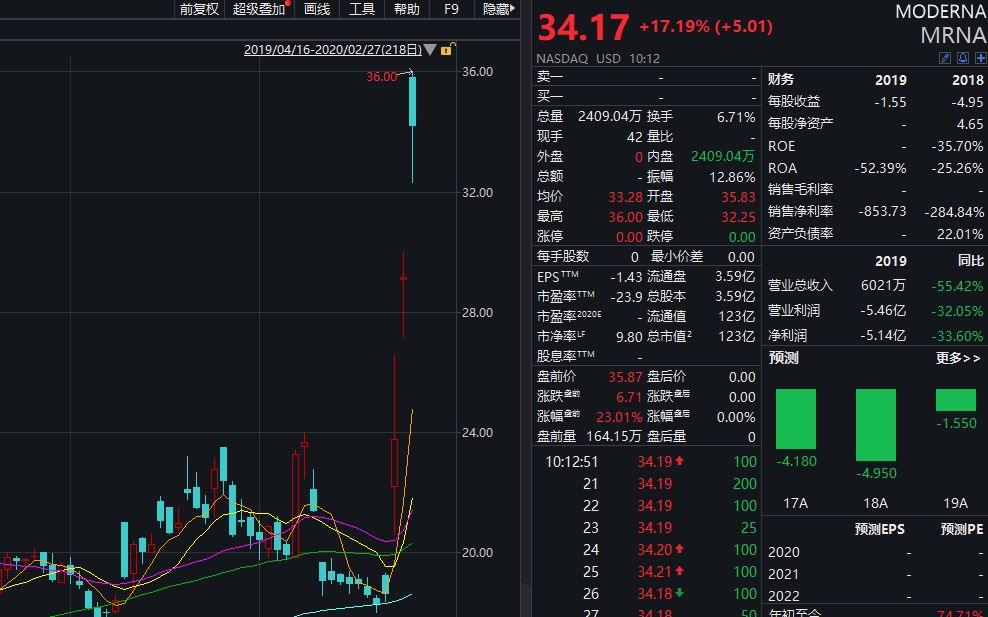
Task: Click the 预测PE column header
Action: point(962,529)
